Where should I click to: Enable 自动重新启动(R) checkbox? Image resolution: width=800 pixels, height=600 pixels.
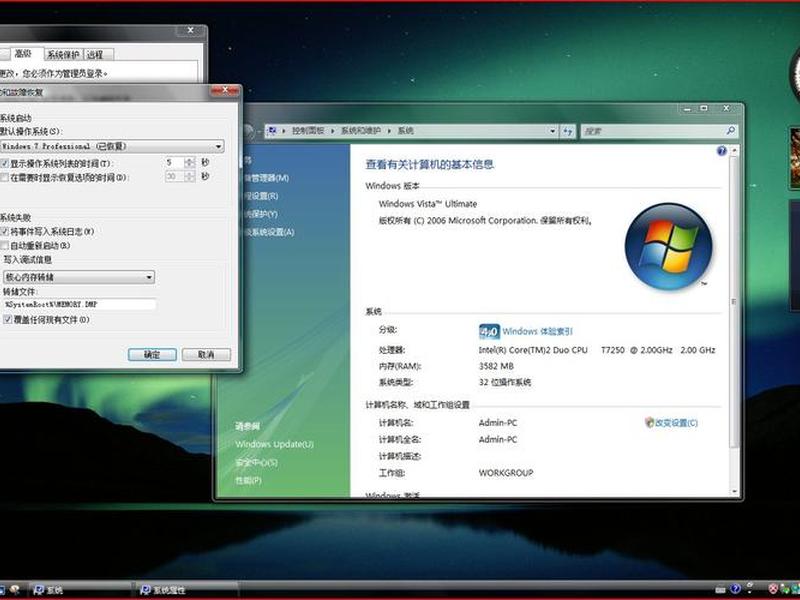pos(5,245)
